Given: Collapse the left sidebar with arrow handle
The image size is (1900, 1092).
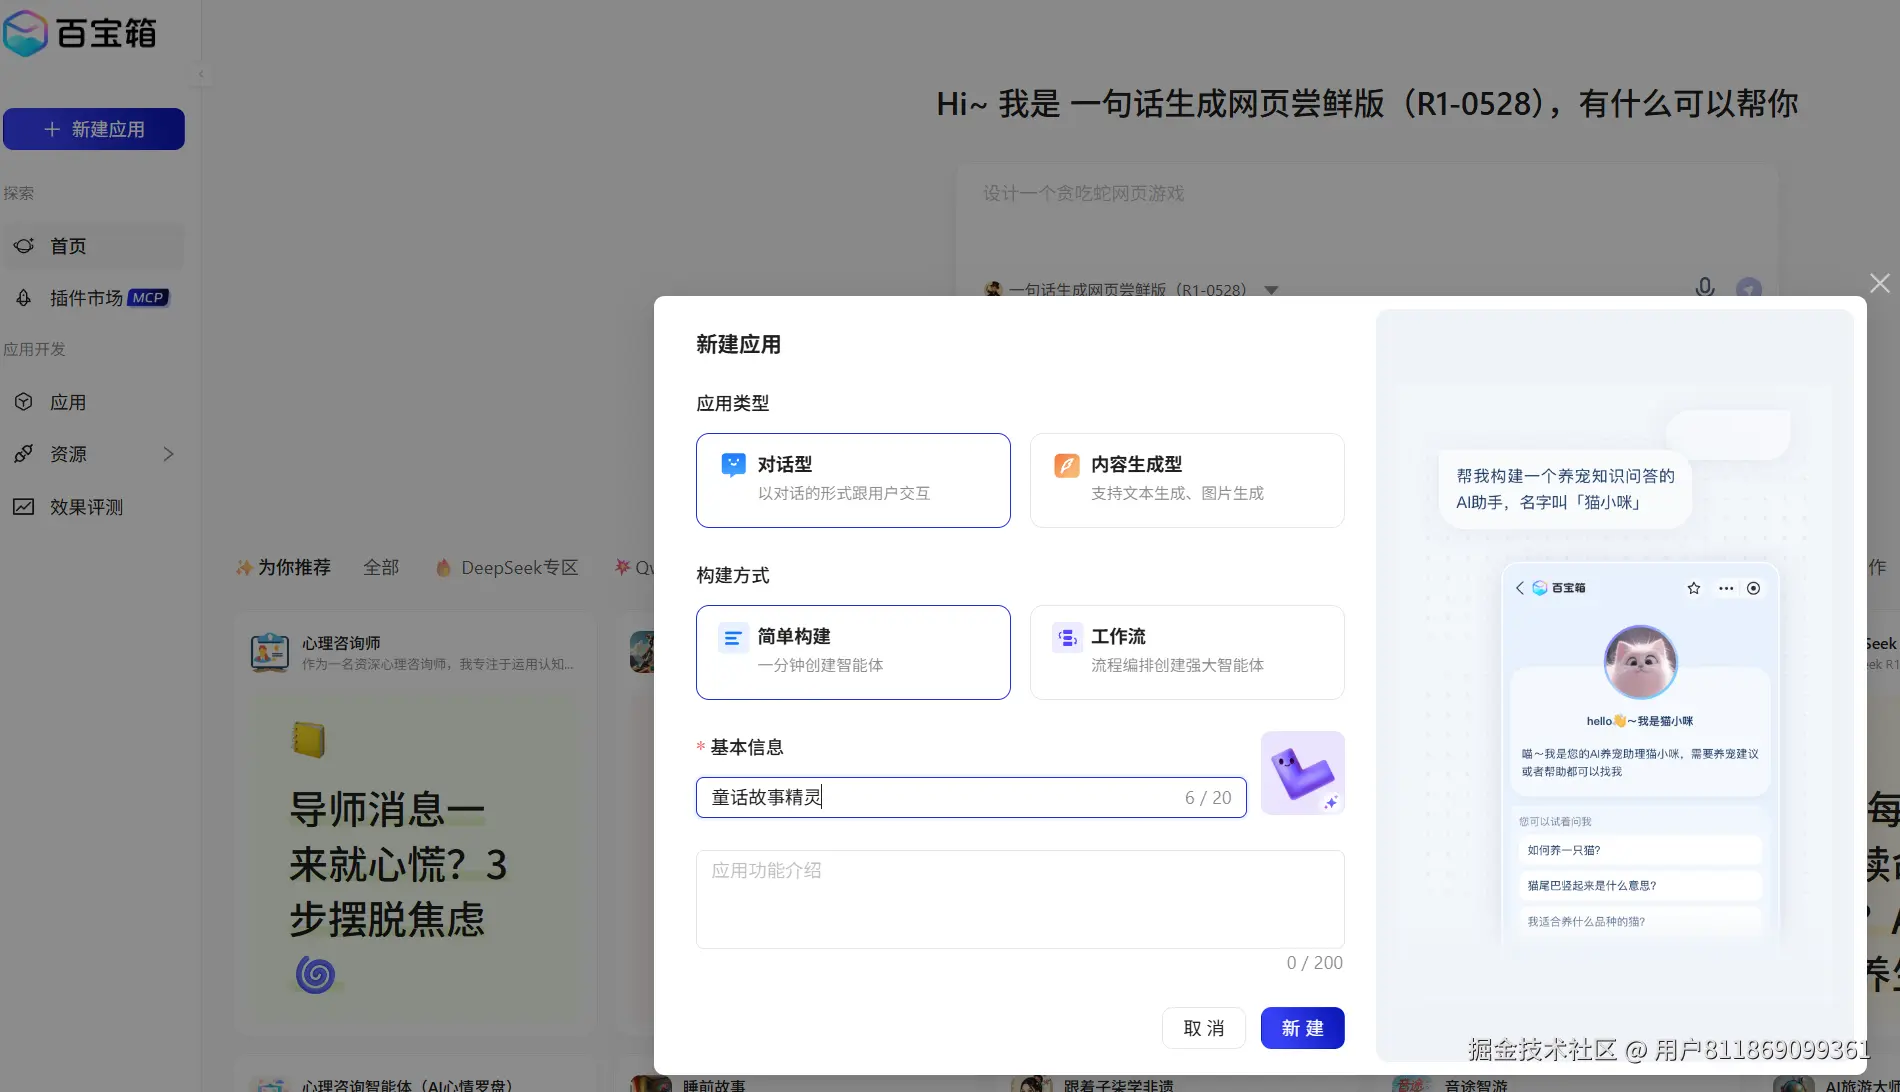Looking at the screenshot, I should (x=201, y=74).
